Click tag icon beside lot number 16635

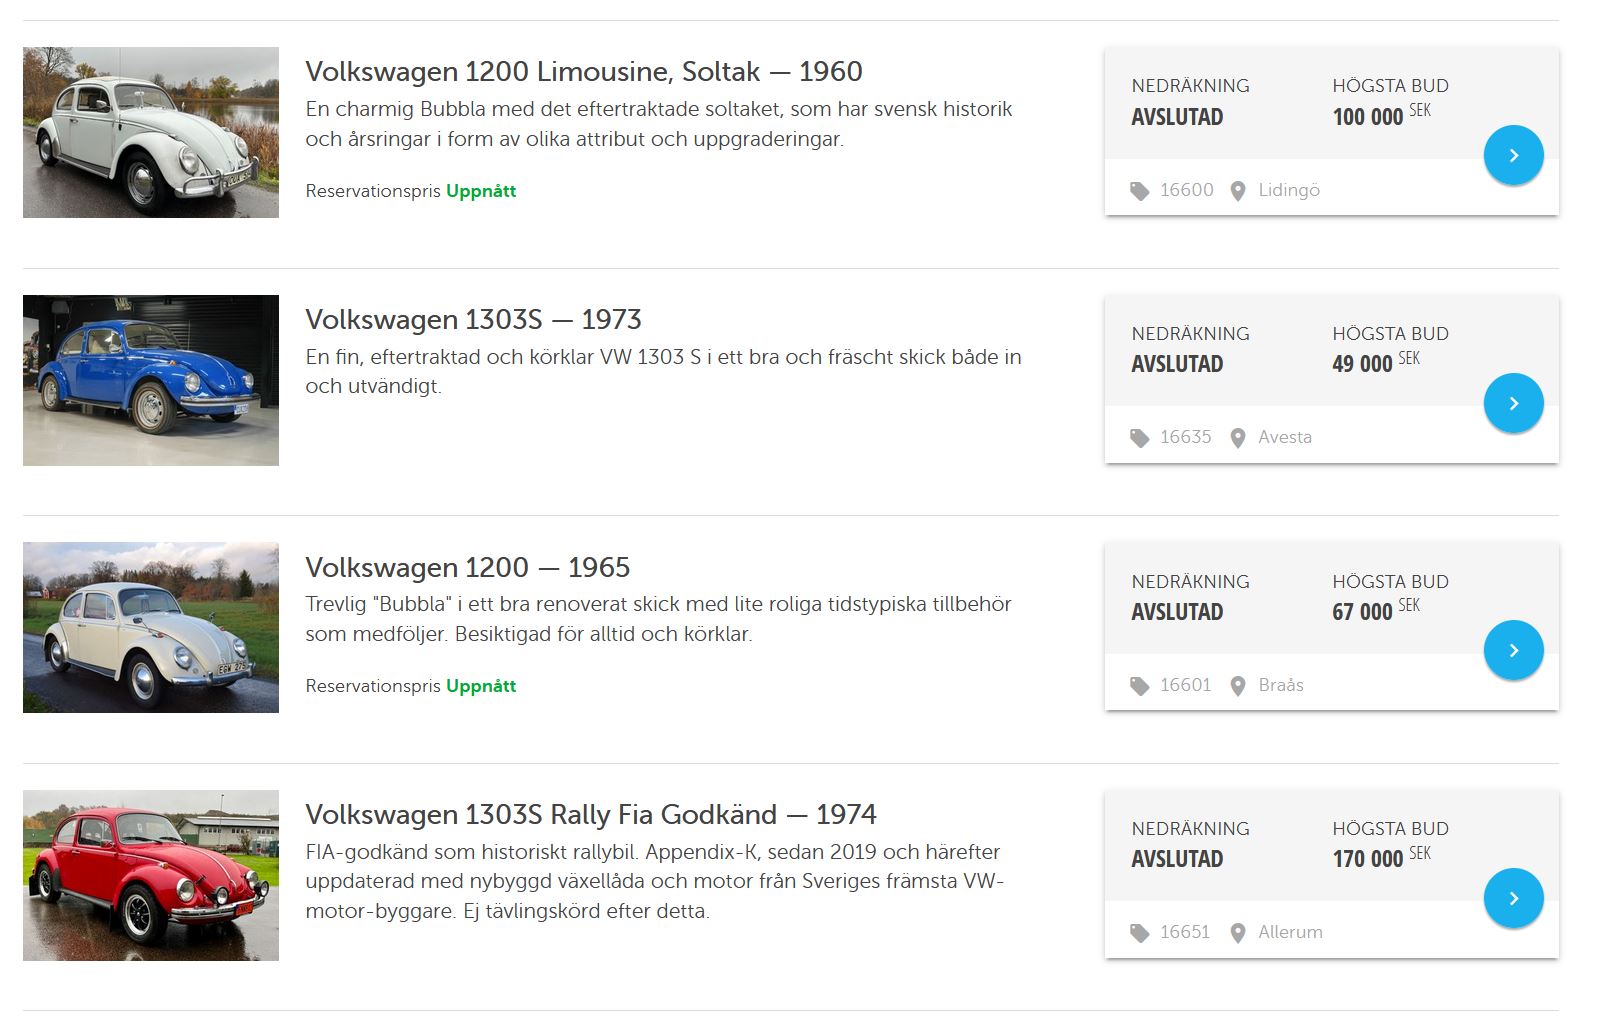click(x=1139, y=438)
